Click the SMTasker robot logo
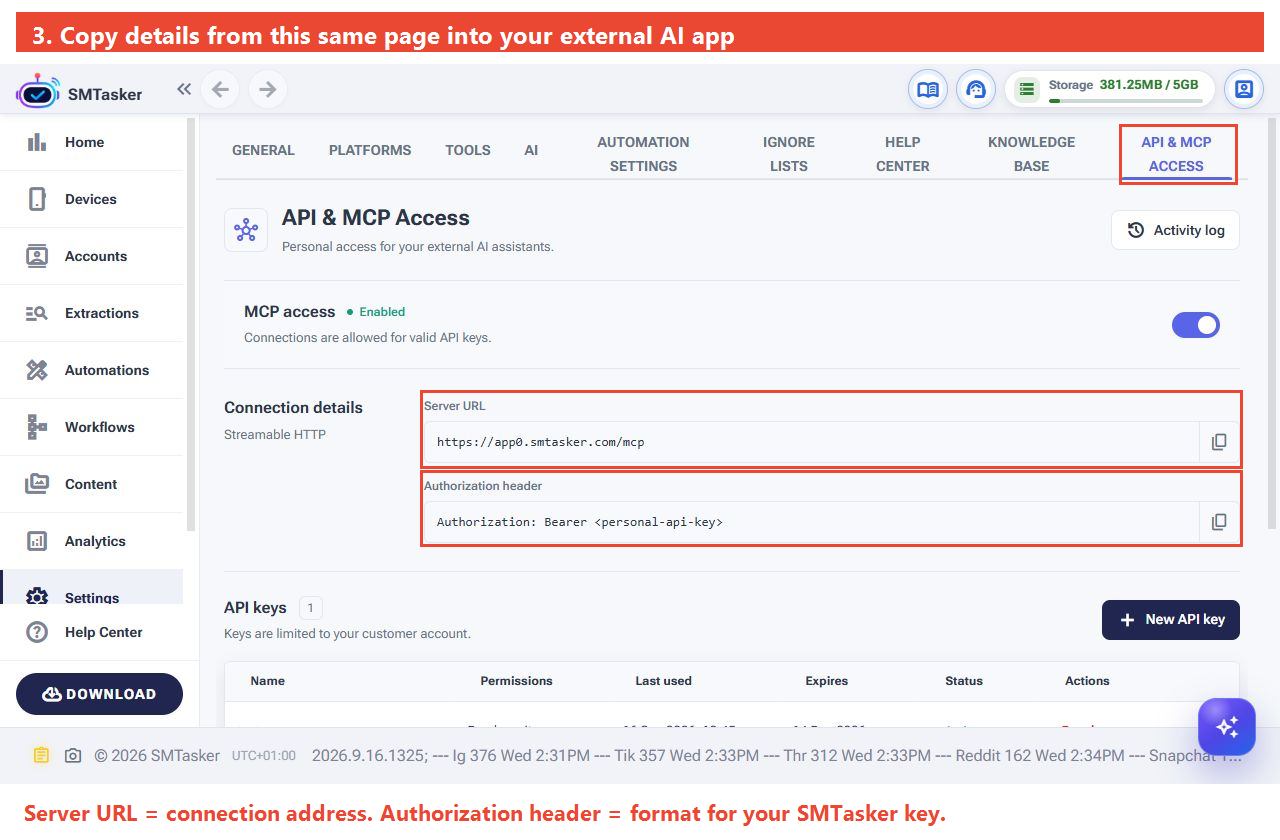The width and height of the screenshot is (1280, 840). point(37,91)
